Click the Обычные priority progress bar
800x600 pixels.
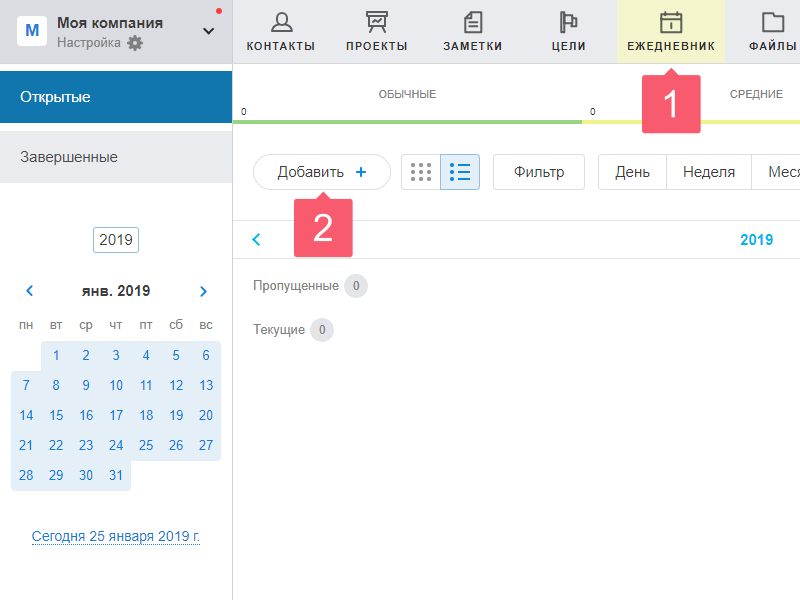click(x=407, y=122)
